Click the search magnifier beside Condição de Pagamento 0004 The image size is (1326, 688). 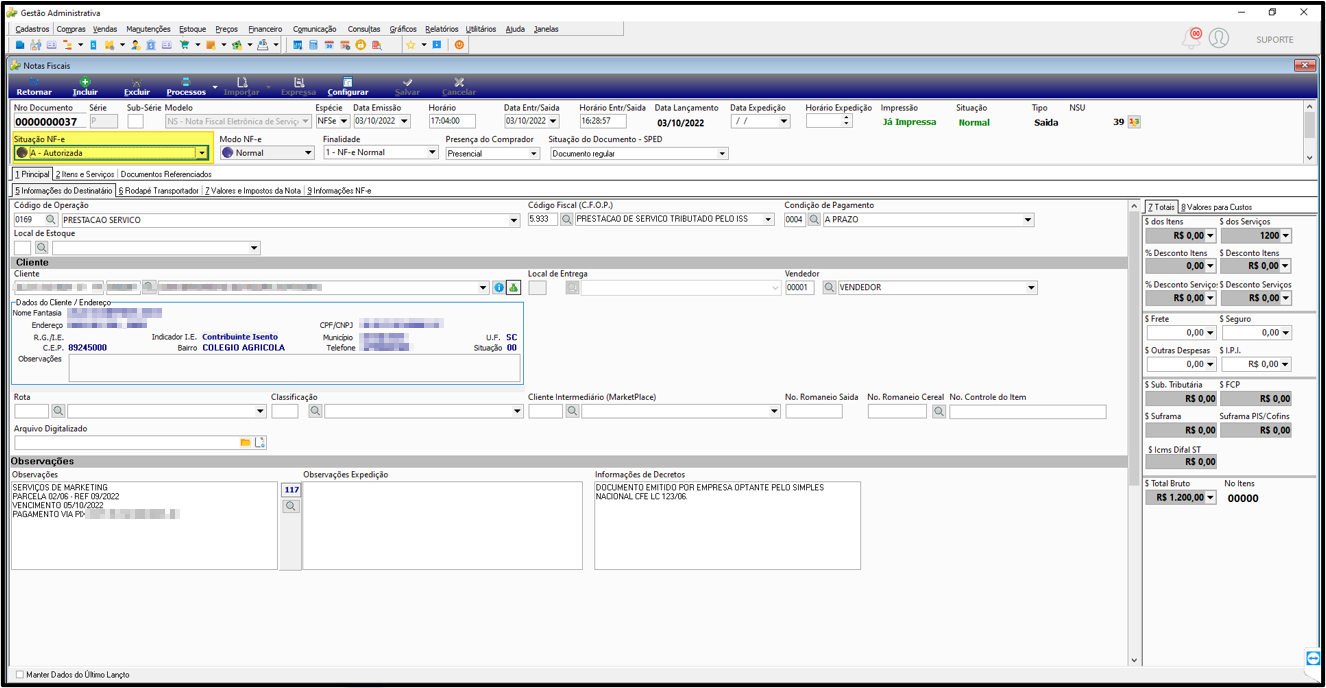[814, 219]
